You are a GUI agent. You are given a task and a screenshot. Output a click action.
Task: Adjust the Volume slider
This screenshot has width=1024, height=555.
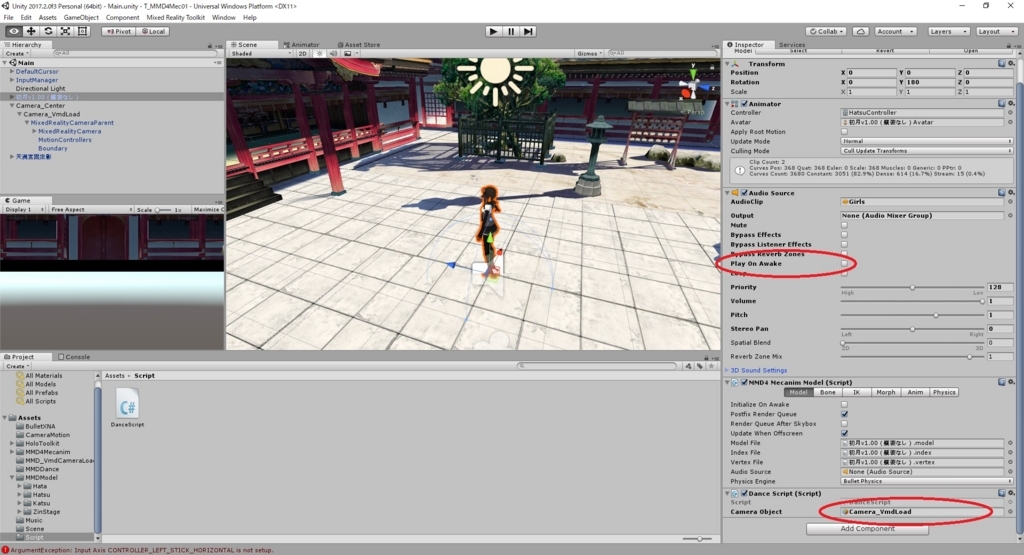pyautogui.click(x=912, y=301)
